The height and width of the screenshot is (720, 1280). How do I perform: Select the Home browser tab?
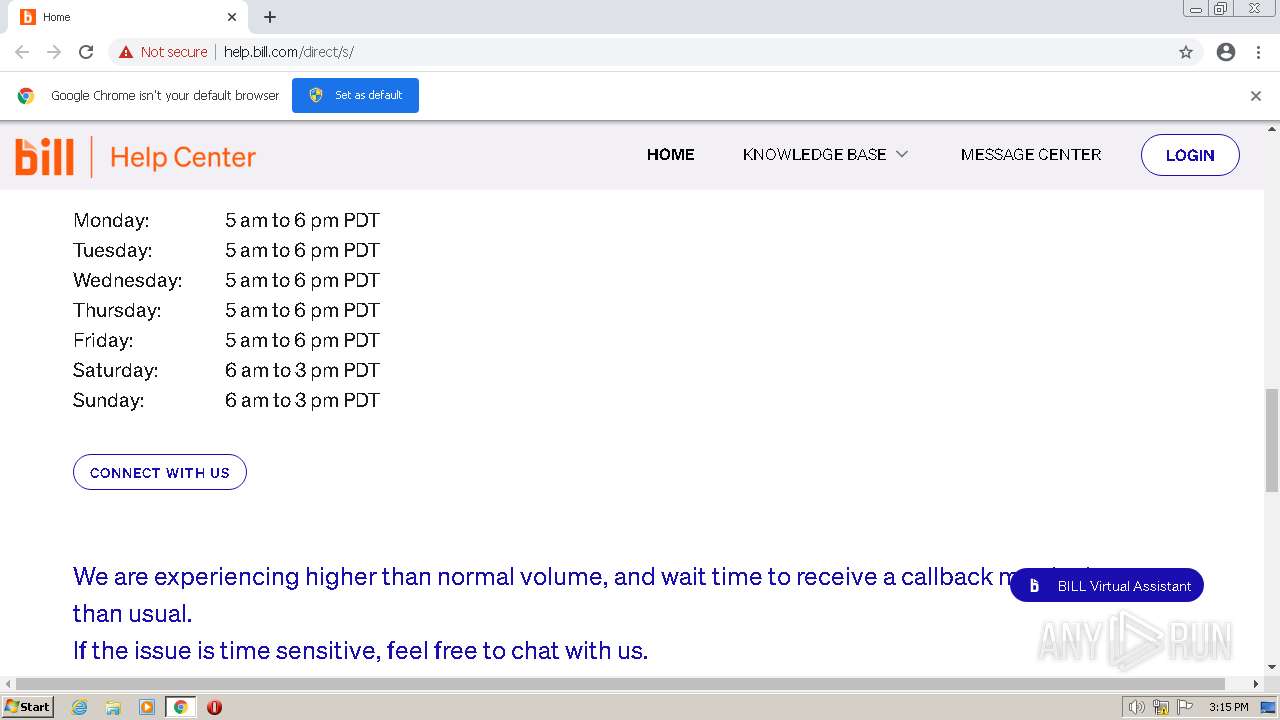[128, 17]
